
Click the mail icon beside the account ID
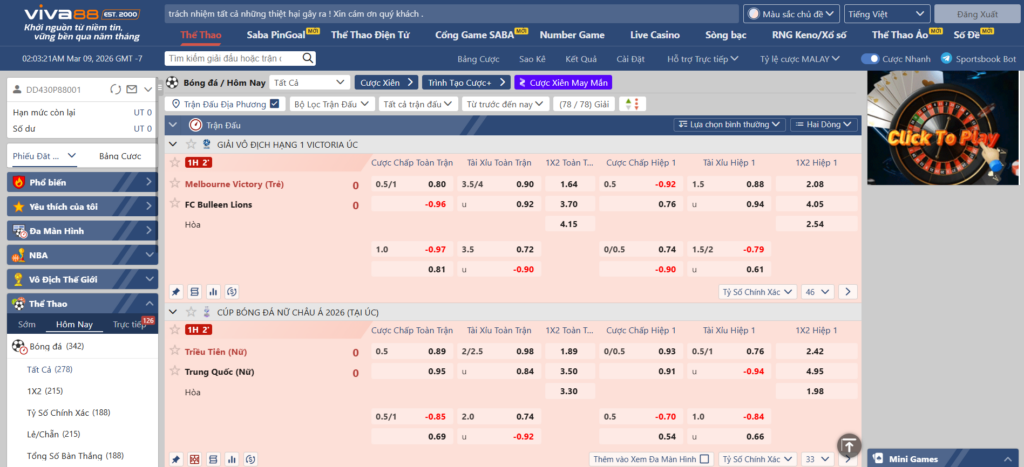point(133,90)
